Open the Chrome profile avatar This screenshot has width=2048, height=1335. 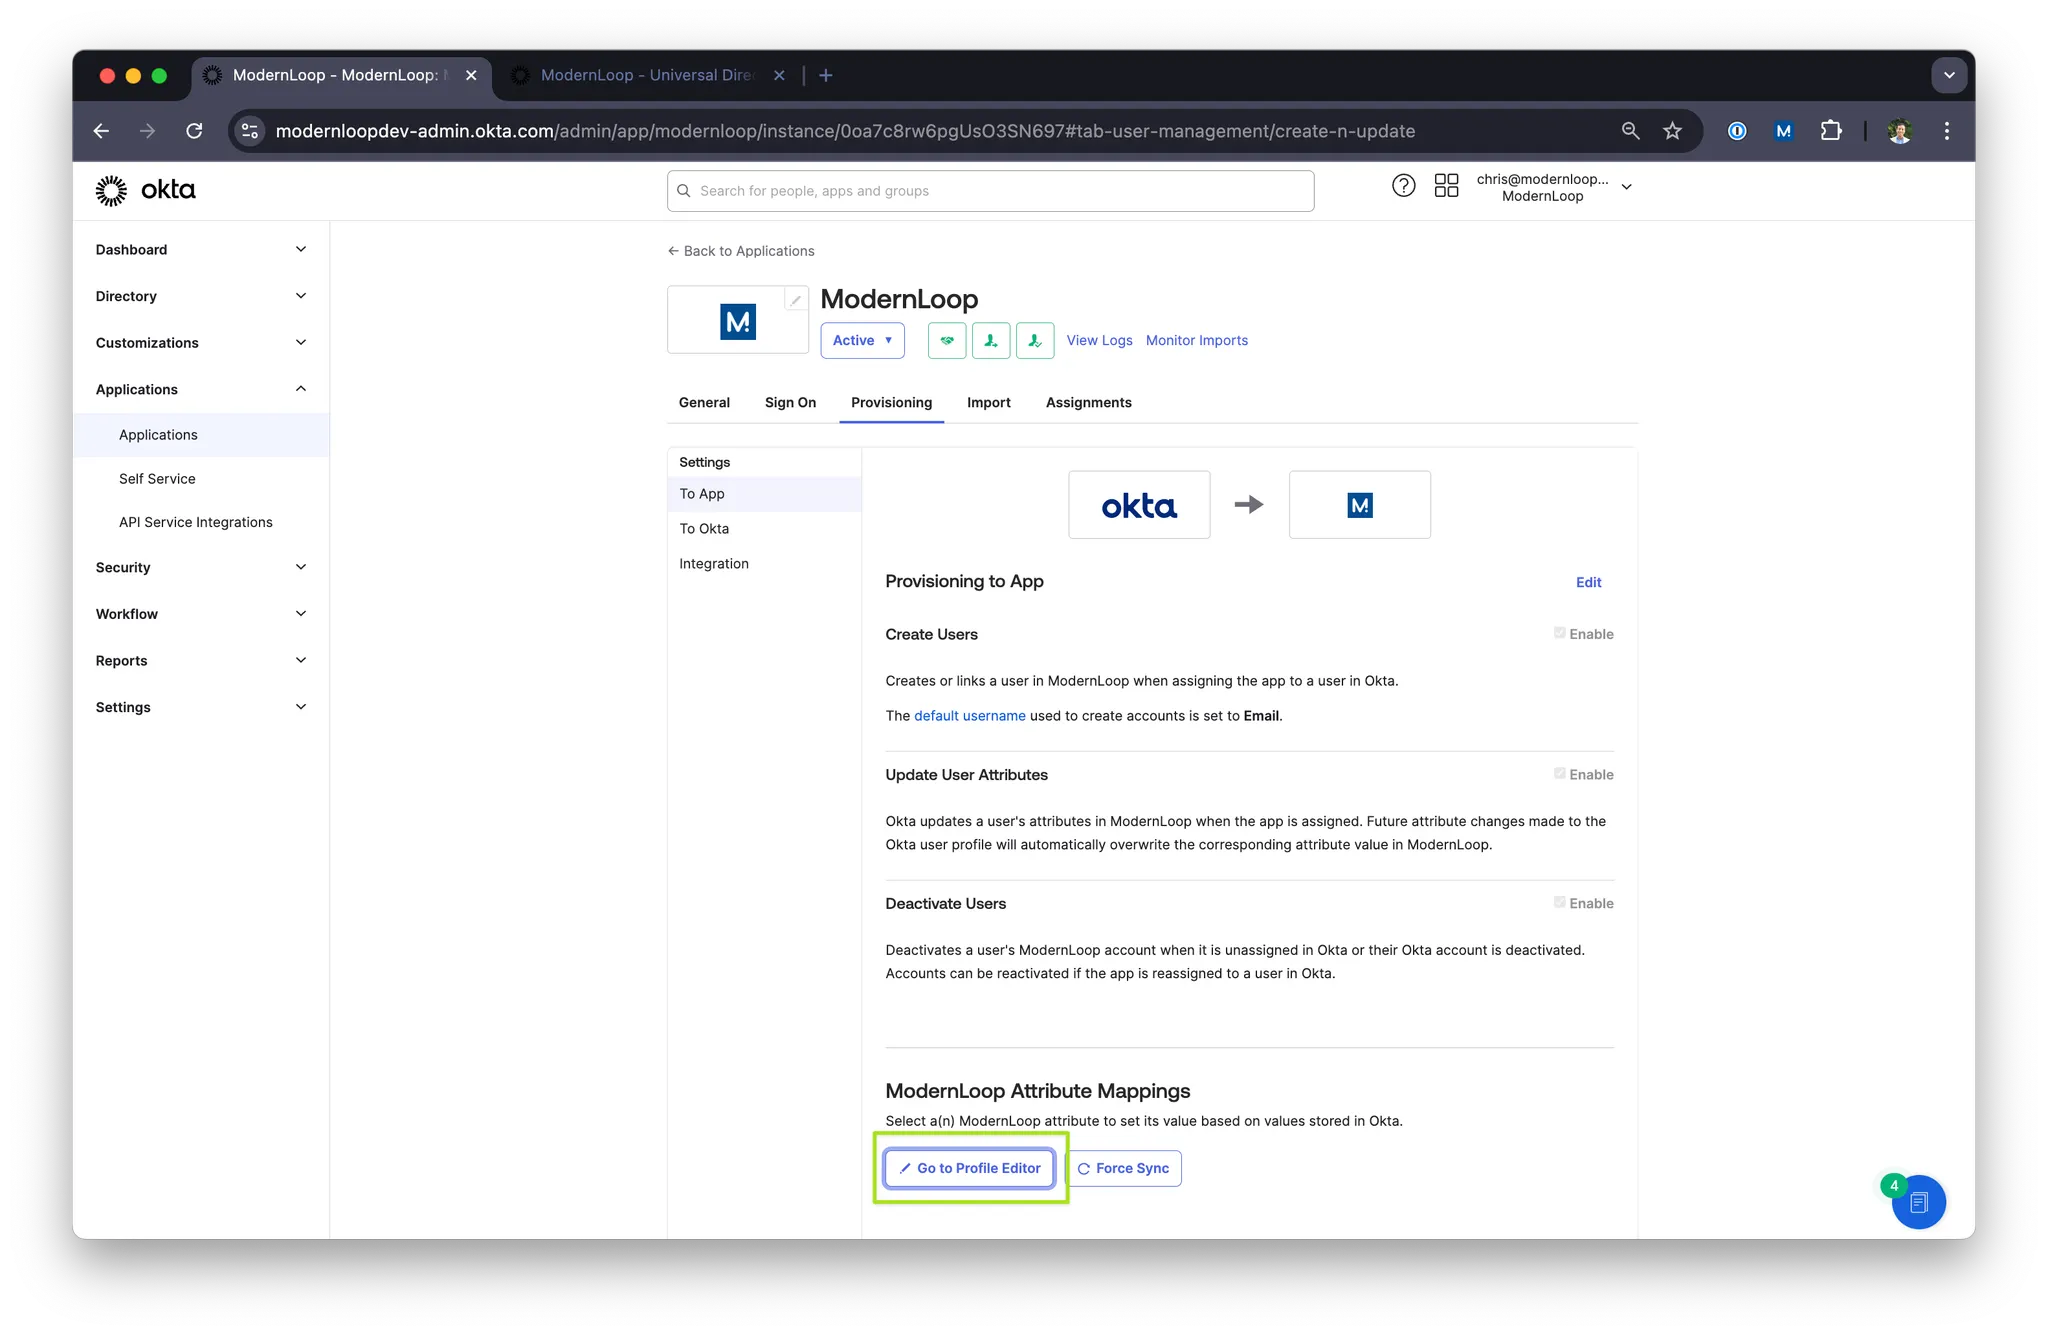[1900, 131]
